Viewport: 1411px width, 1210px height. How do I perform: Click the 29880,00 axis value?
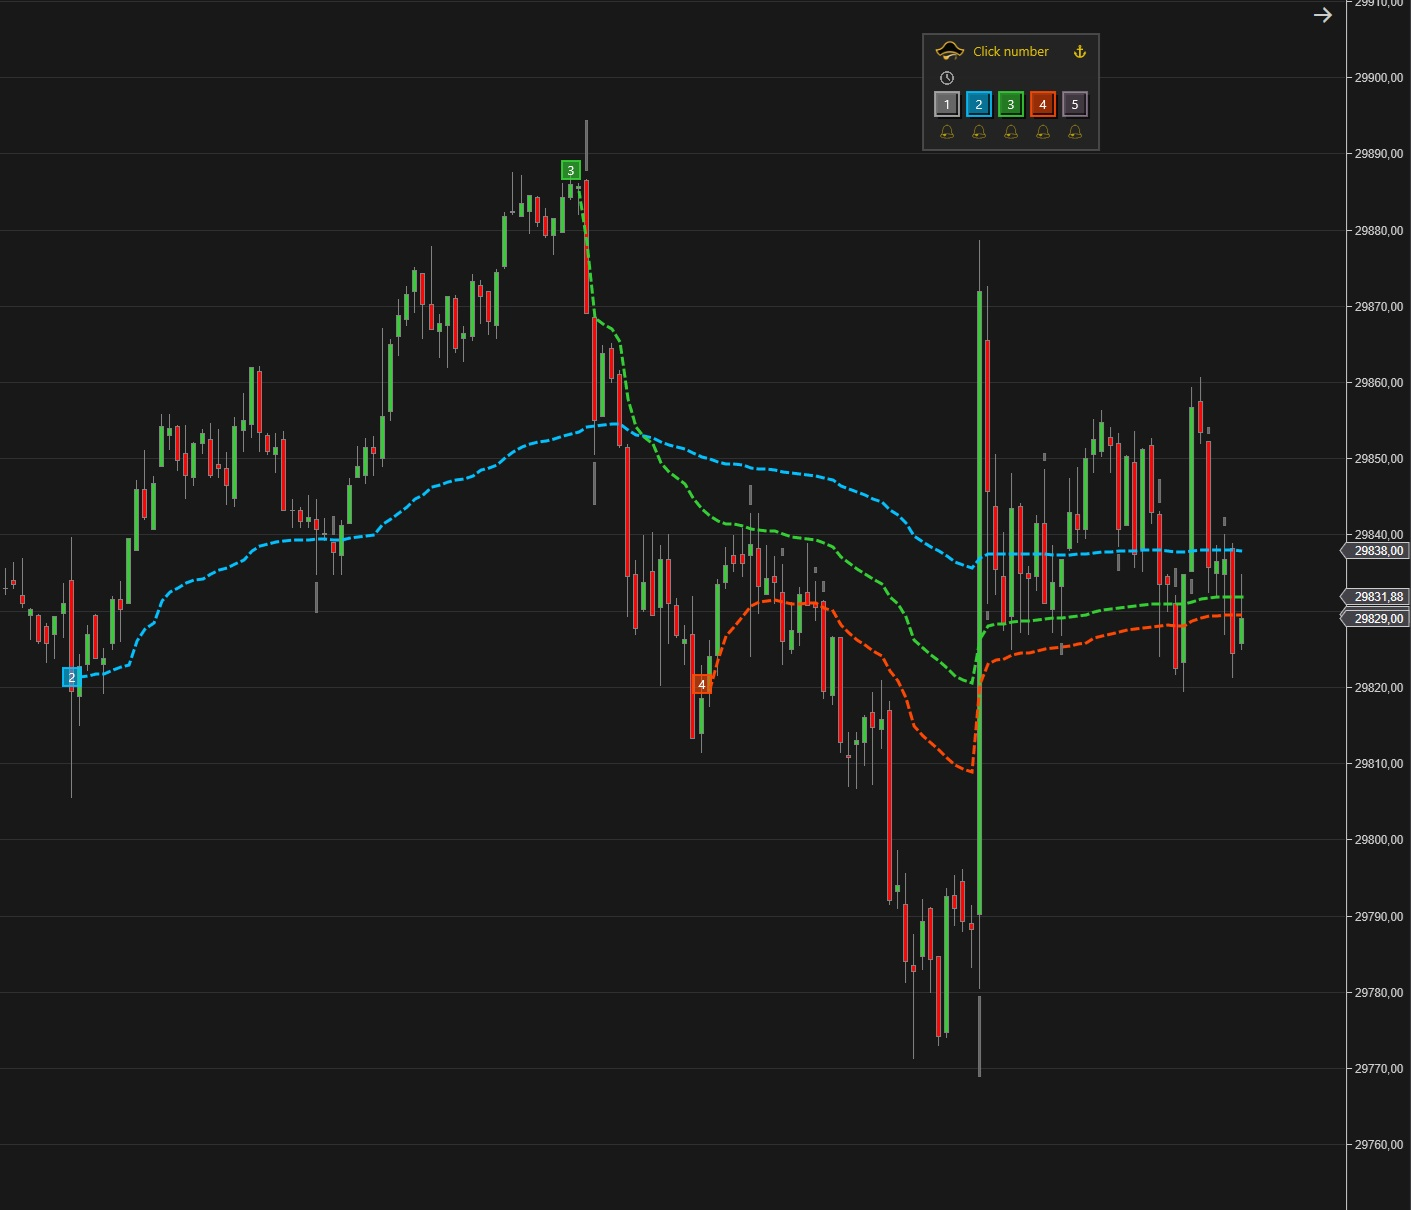click(x=1379, y=231)
